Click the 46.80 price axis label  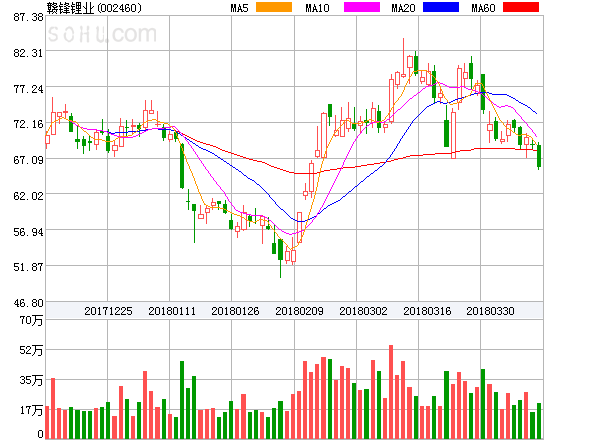tap(28, 303)
